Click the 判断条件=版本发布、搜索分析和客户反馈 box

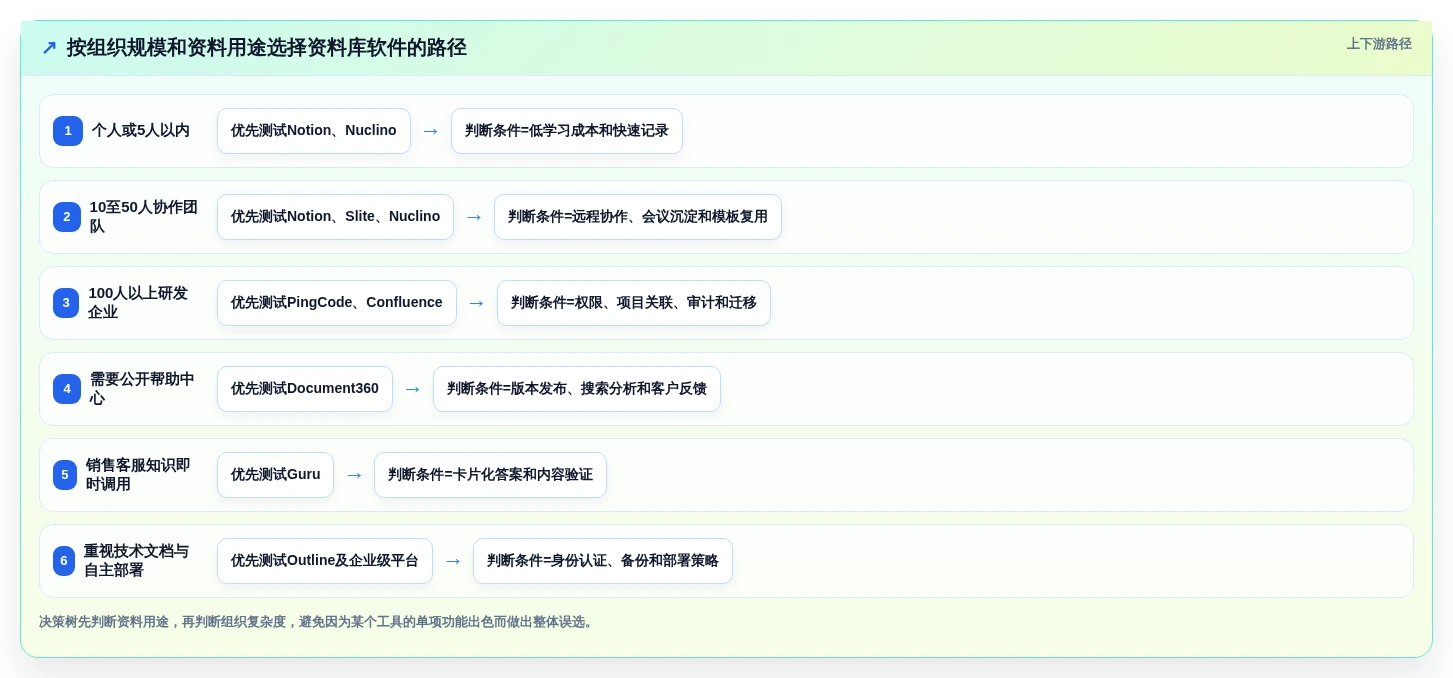click(577, 389)
